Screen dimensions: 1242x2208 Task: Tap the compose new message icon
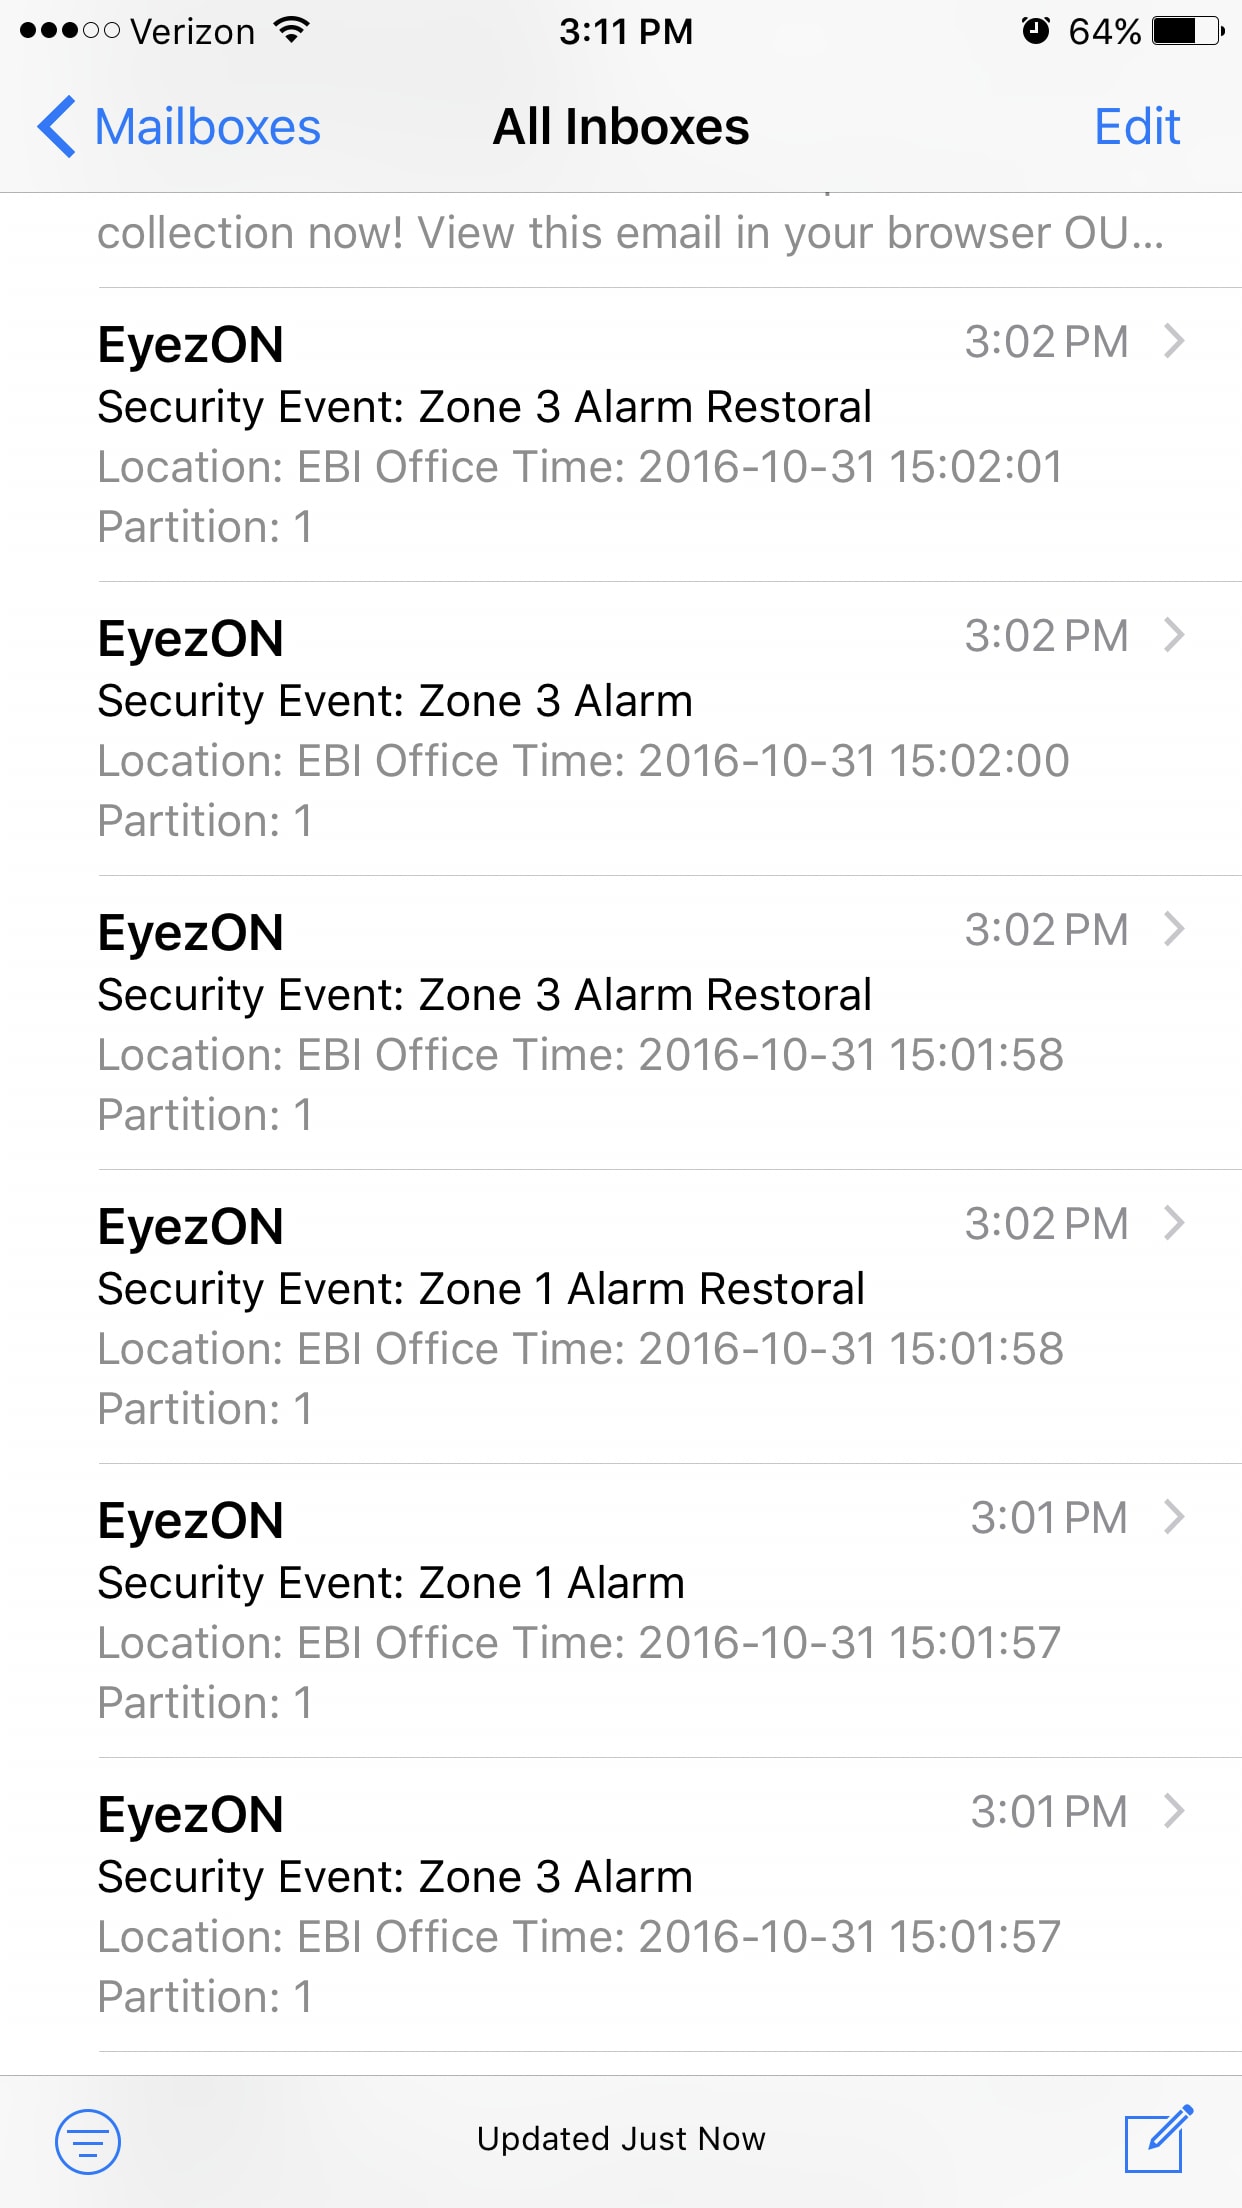pyautogui.click(x=1158, y=2139)
